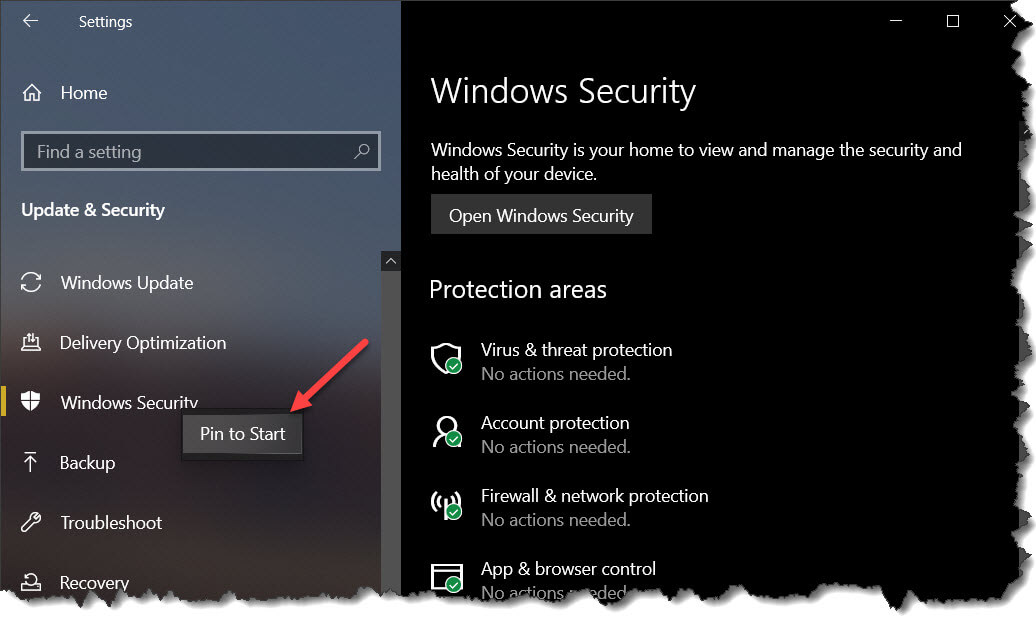Click Open Windows Security button
This screenshot has width=1036, height=618.
coord(541,214)
